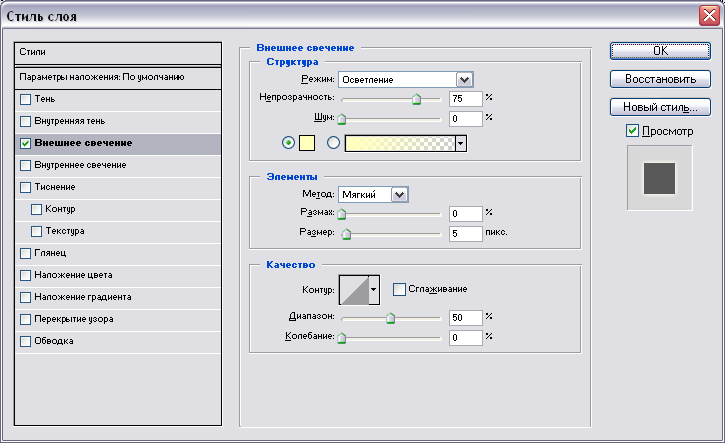725x443 pixels.
Task: Check the Текстура sub-option checkbox
Action: [37, 231]
